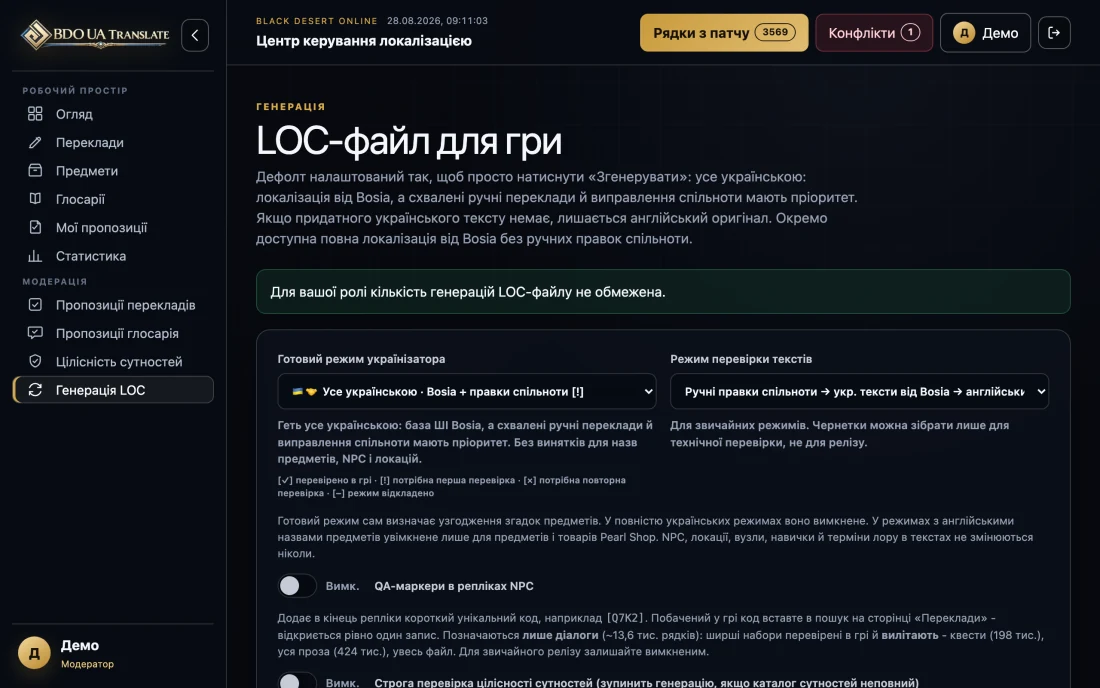Open the Демо user menu button

click(x=985, y=33)
